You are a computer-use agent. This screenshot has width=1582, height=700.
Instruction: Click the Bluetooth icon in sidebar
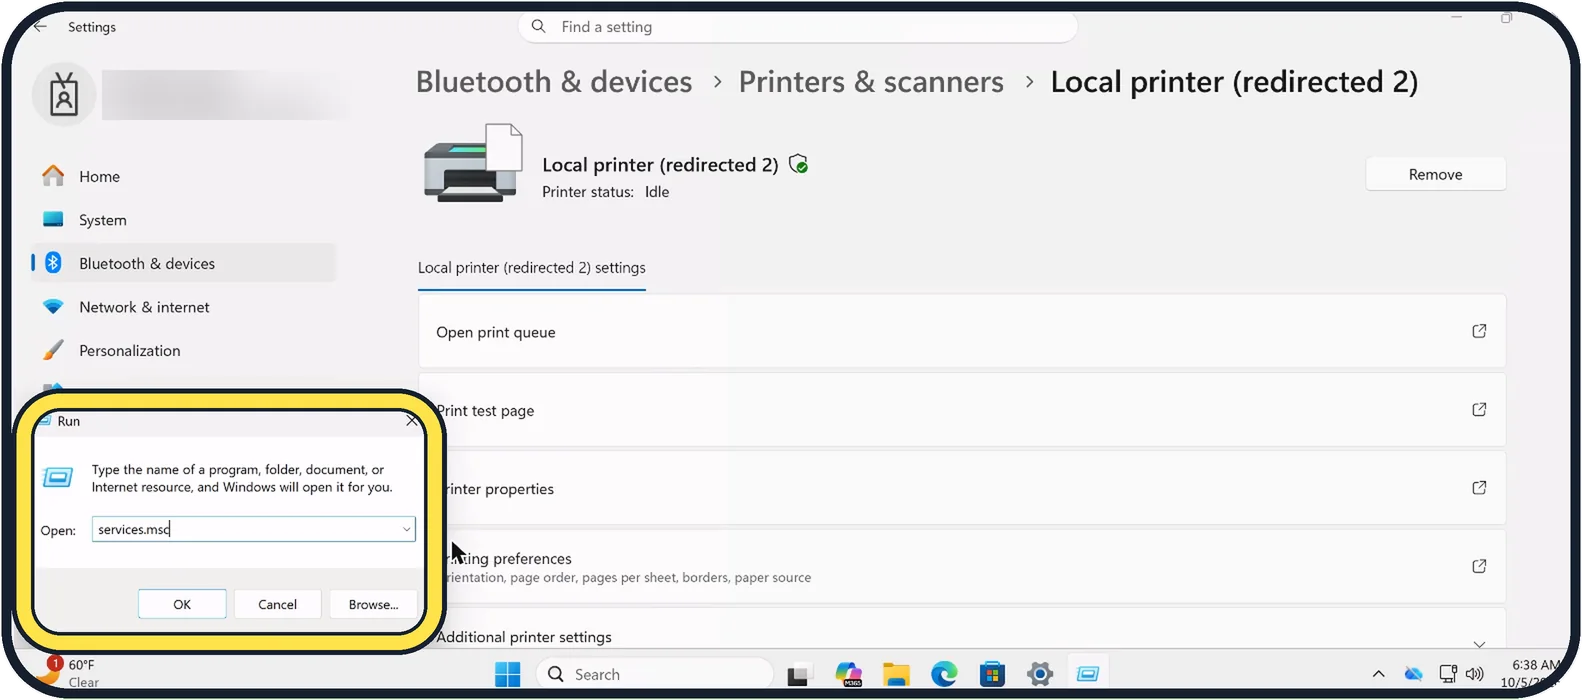coord(54,263)
